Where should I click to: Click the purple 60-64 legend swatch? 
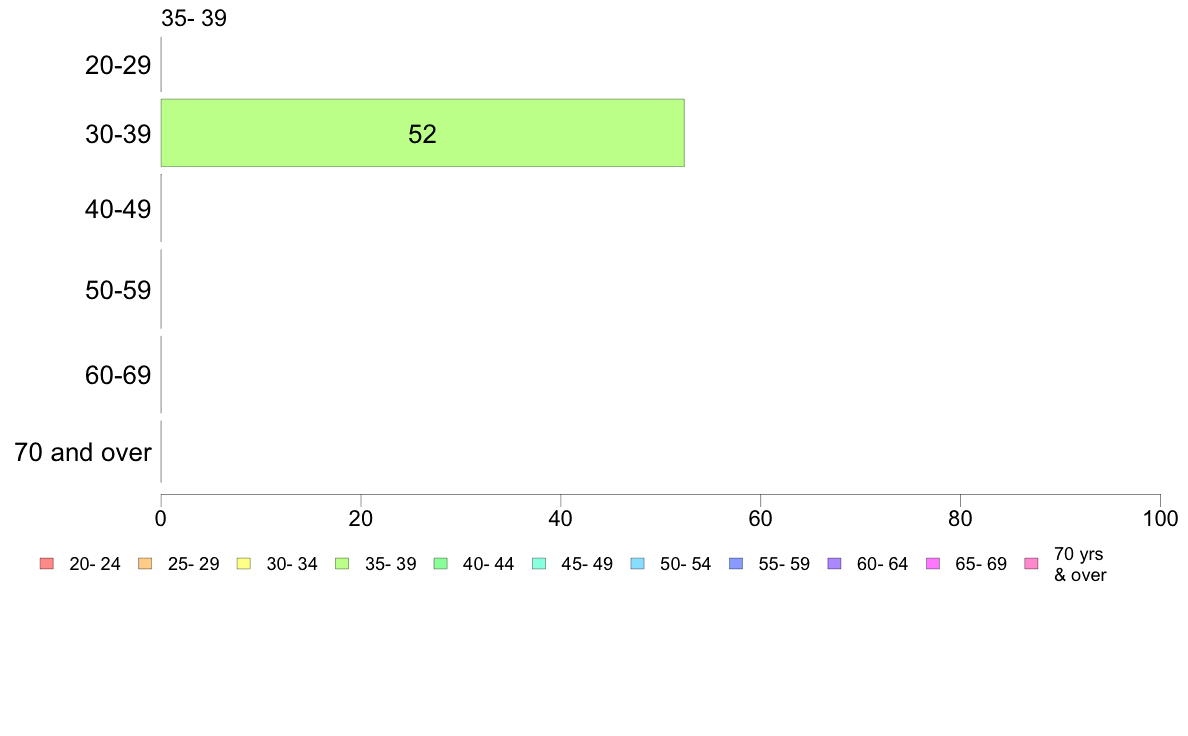[x=834, y=563]
